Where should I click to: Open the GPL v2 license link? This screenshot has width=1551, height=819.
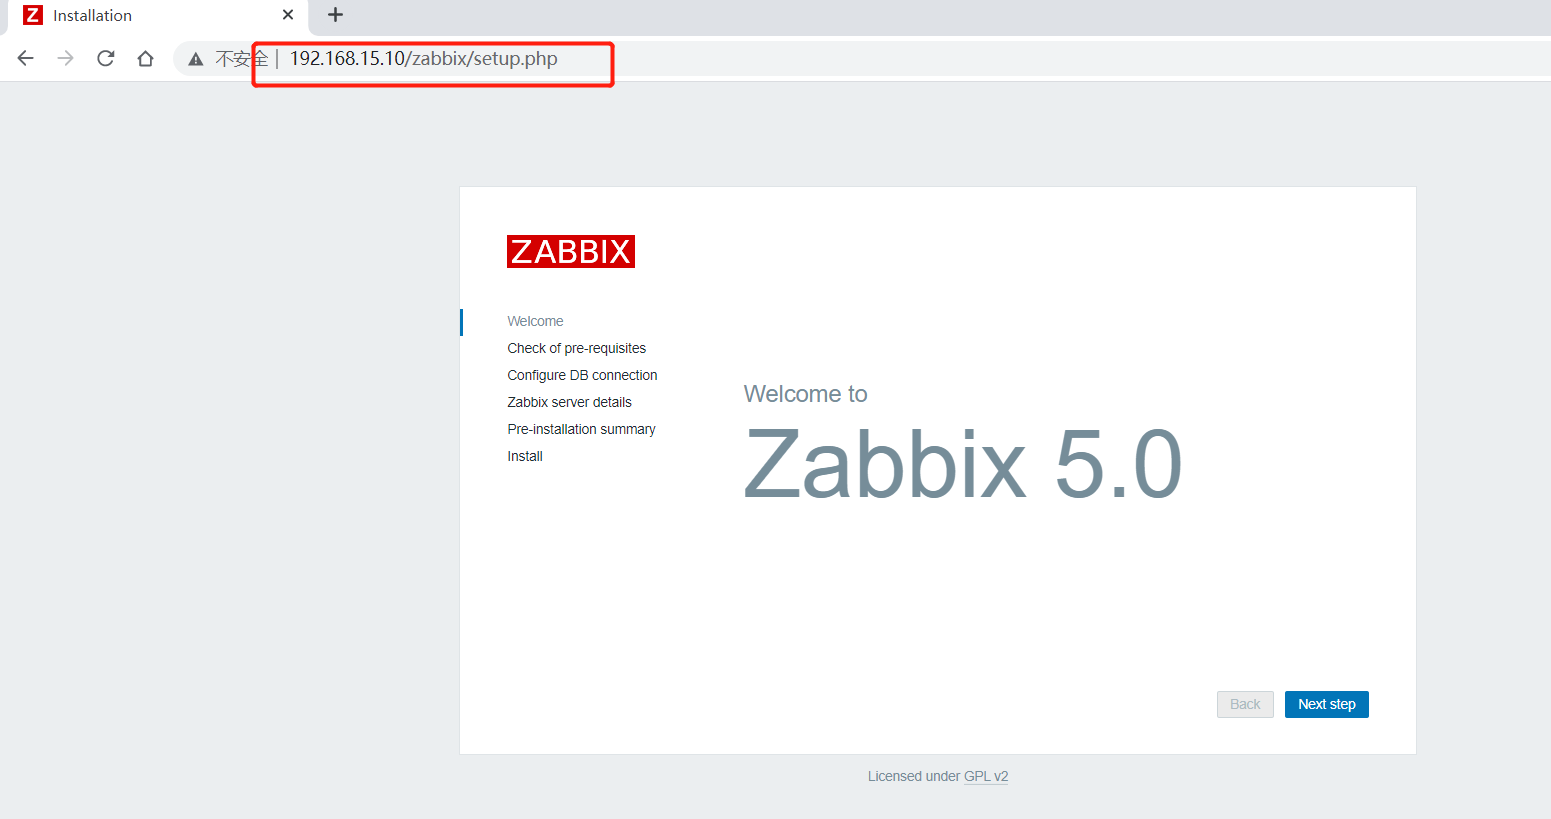986,776
